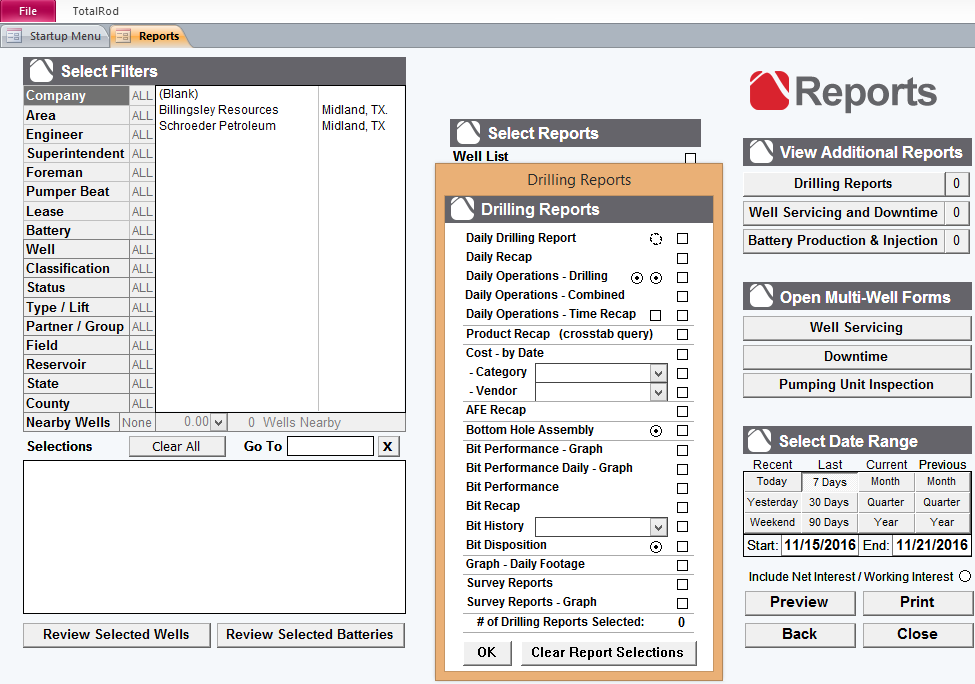Click the Select Reports header icon
Screen dimensions: 975x684
(x=467, y=133)
